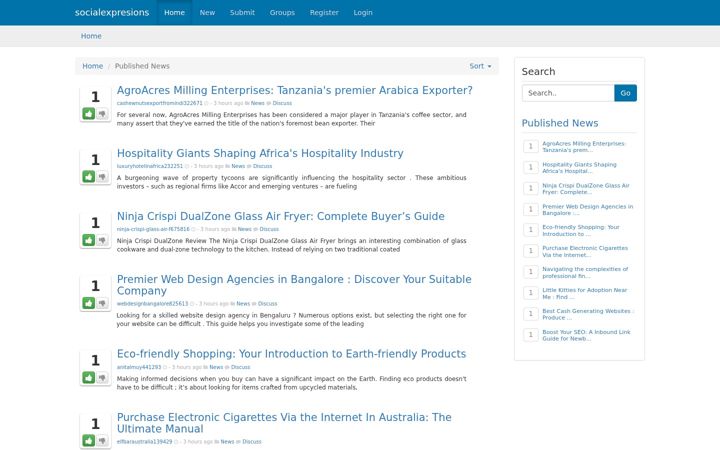Open the Login page

[363, 12]
